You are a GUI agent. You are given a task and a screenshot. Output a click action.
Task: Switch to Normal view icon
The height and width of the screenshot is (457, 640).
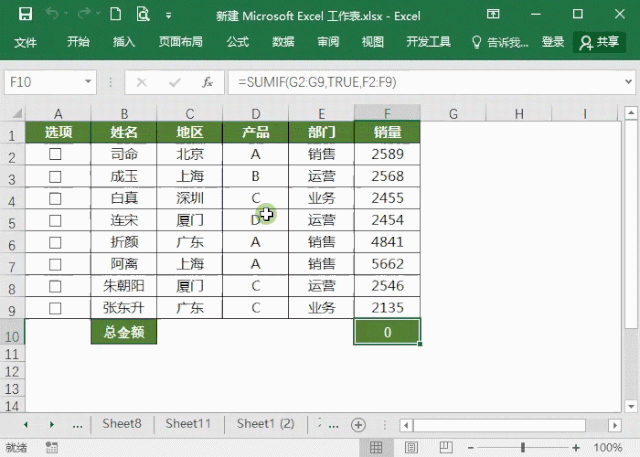pyautogui.click(x=376, y=448)
